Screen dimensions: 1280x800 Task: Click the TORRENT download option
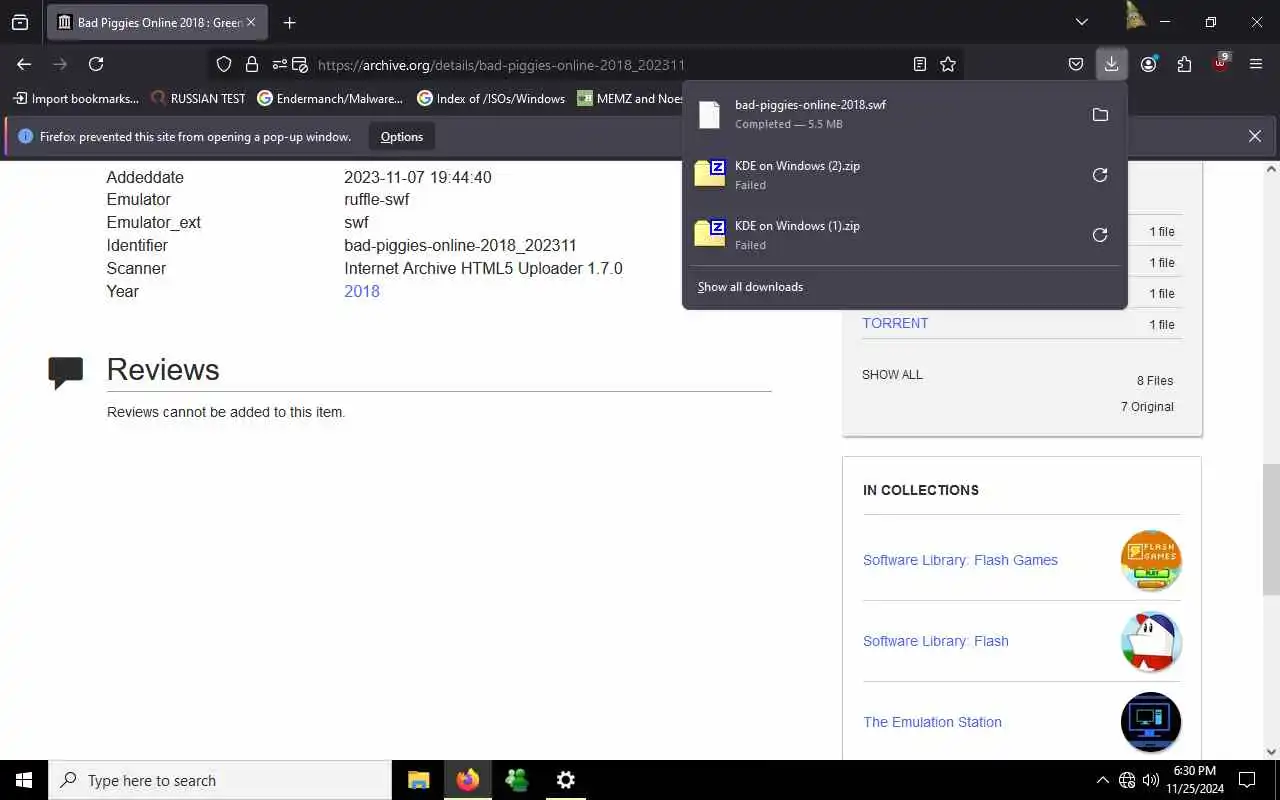coord(895,323)
